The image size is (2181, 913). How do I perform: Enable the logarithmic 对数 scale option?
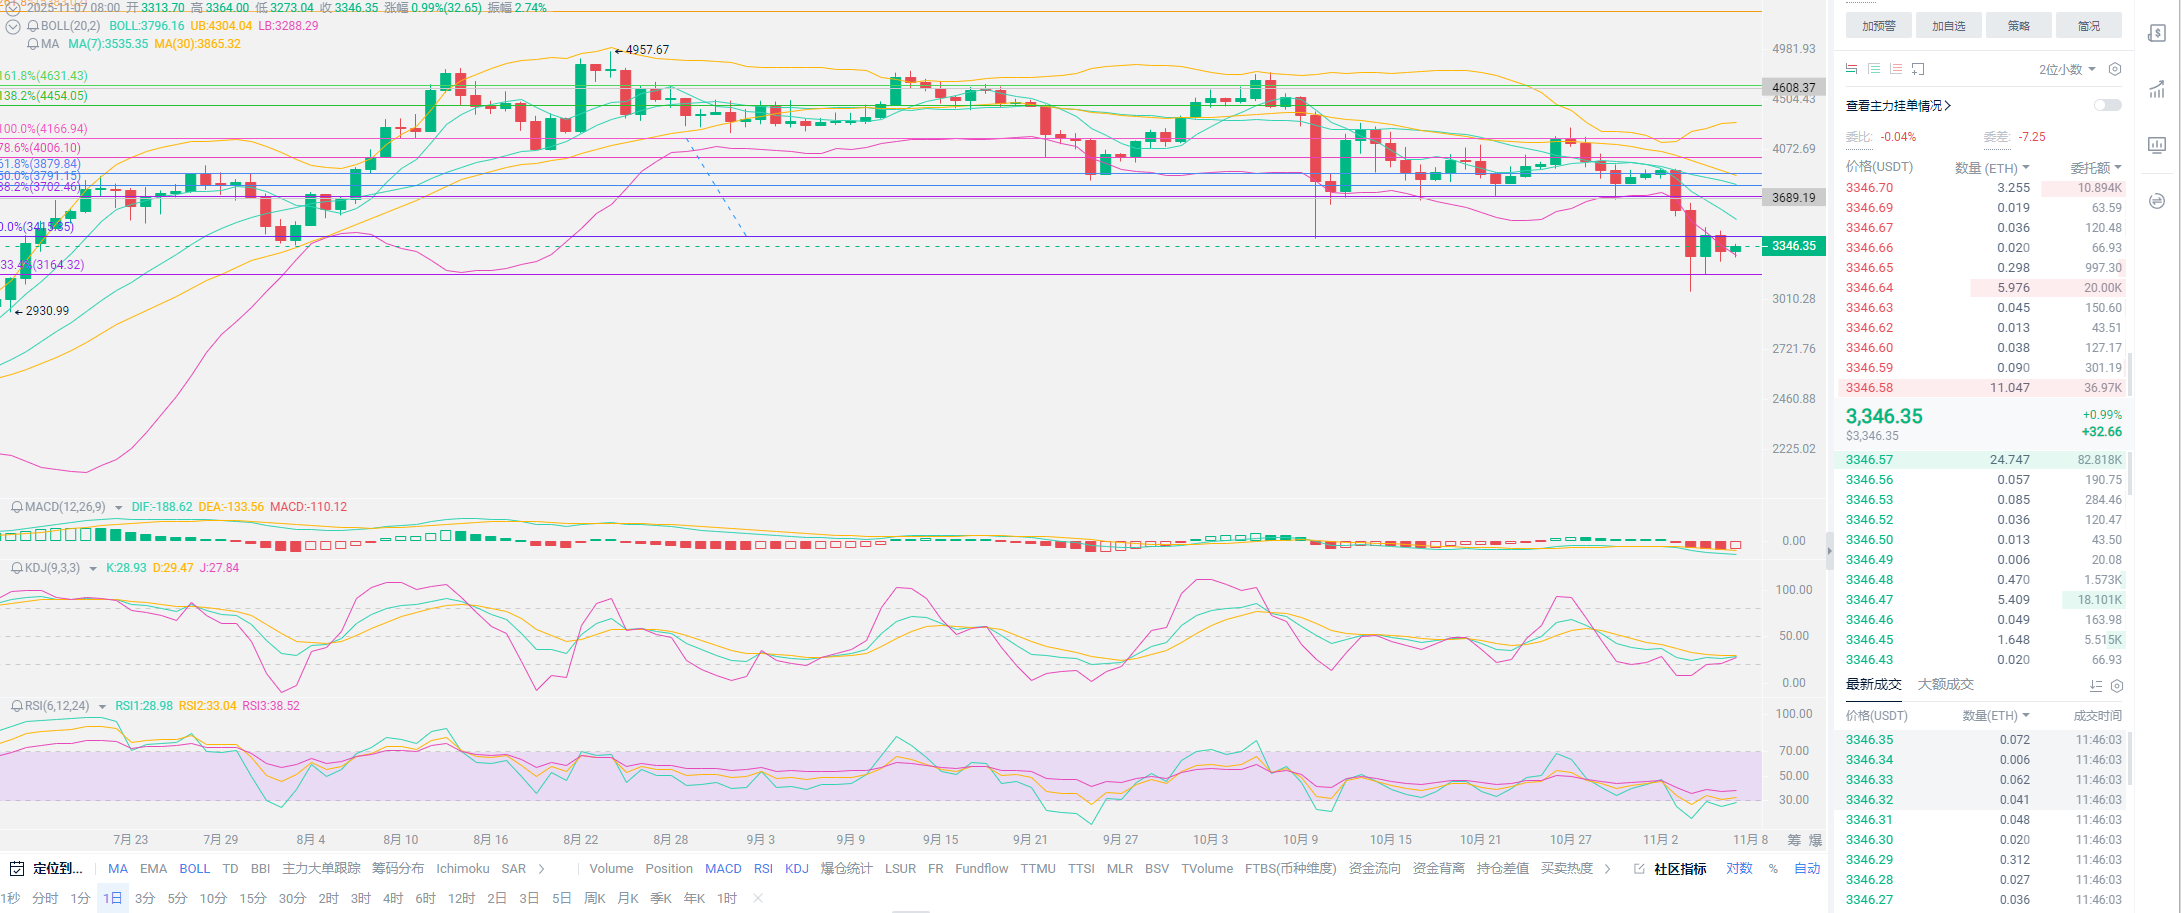1739,869
